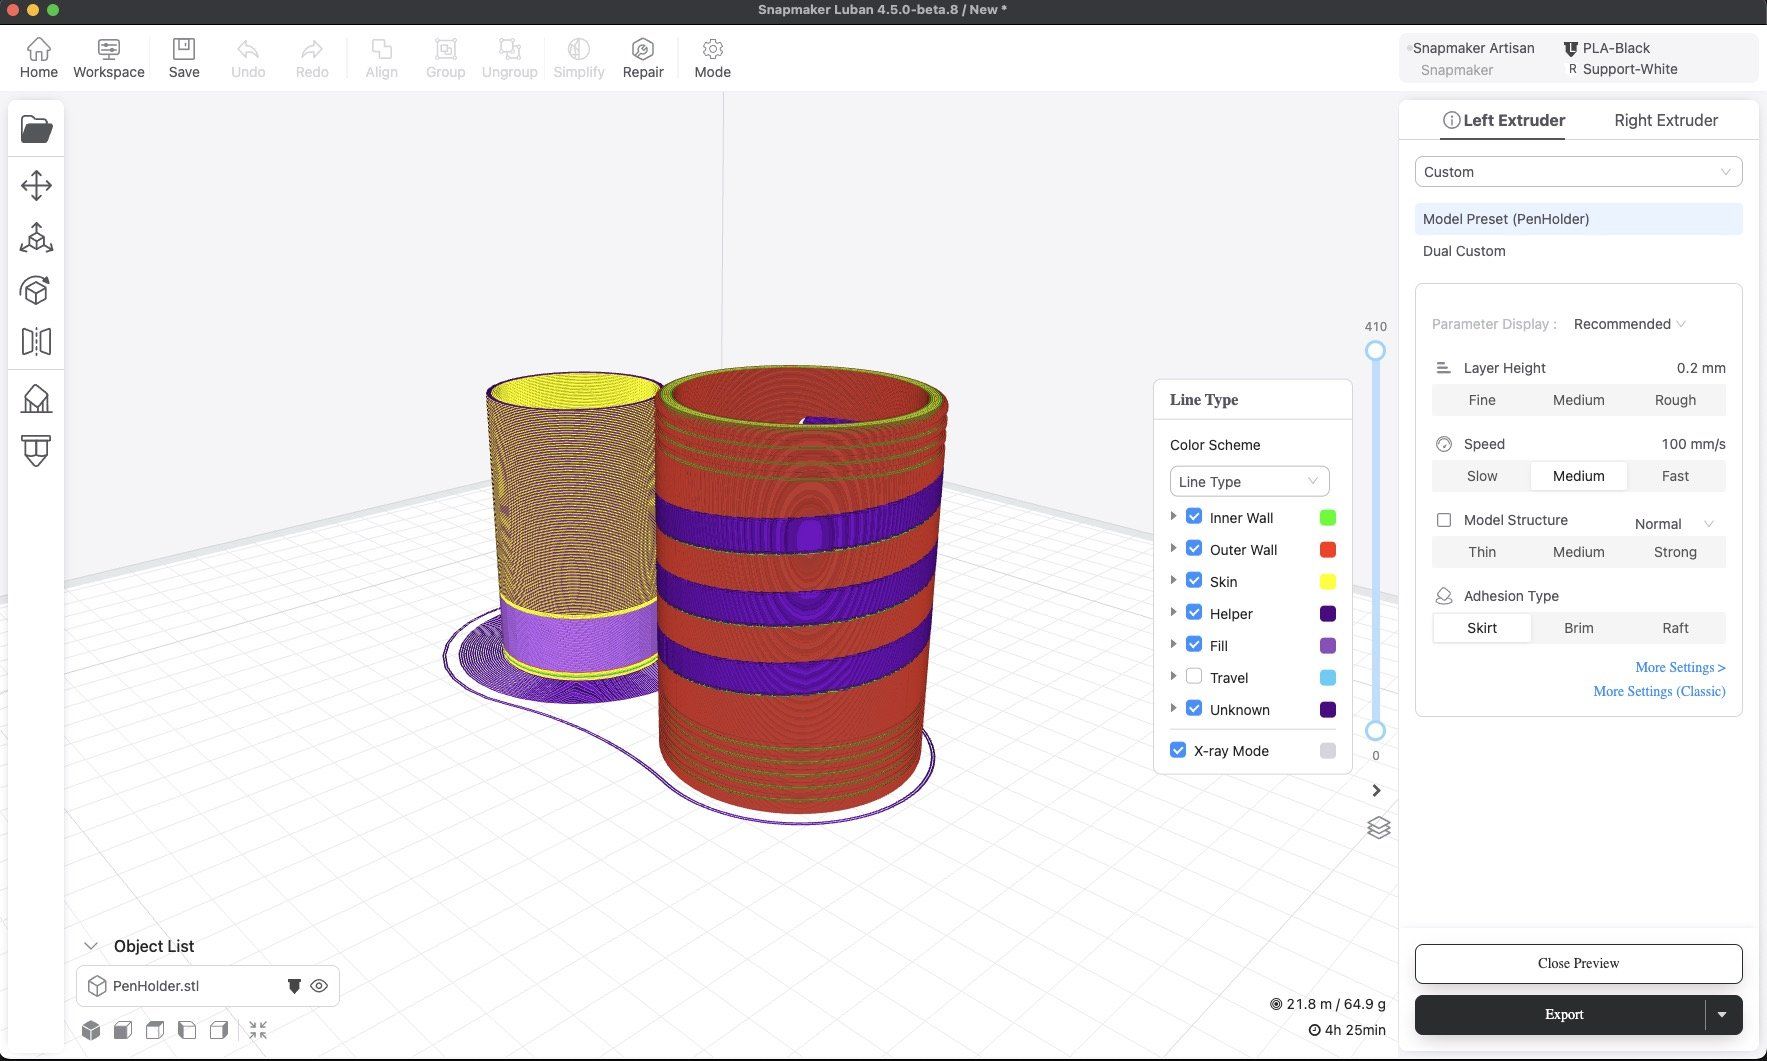Collapse the Object List section
Screen dimensions: 1767x1061
91,946
